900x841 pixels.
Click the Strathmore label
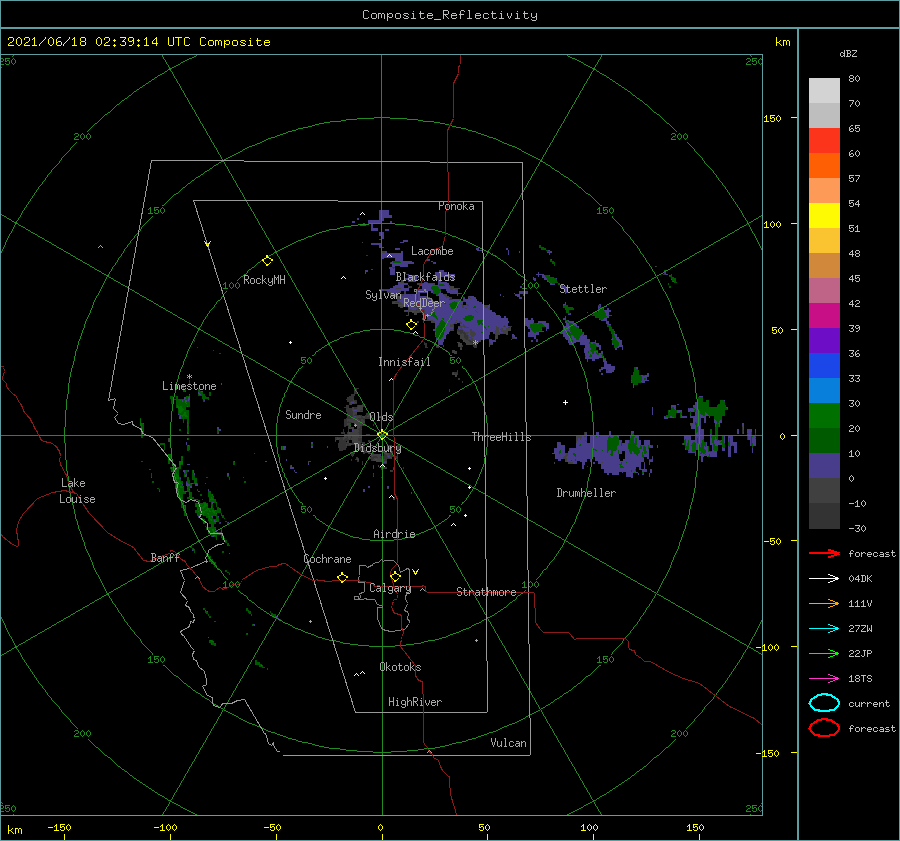tap(486, 592)
